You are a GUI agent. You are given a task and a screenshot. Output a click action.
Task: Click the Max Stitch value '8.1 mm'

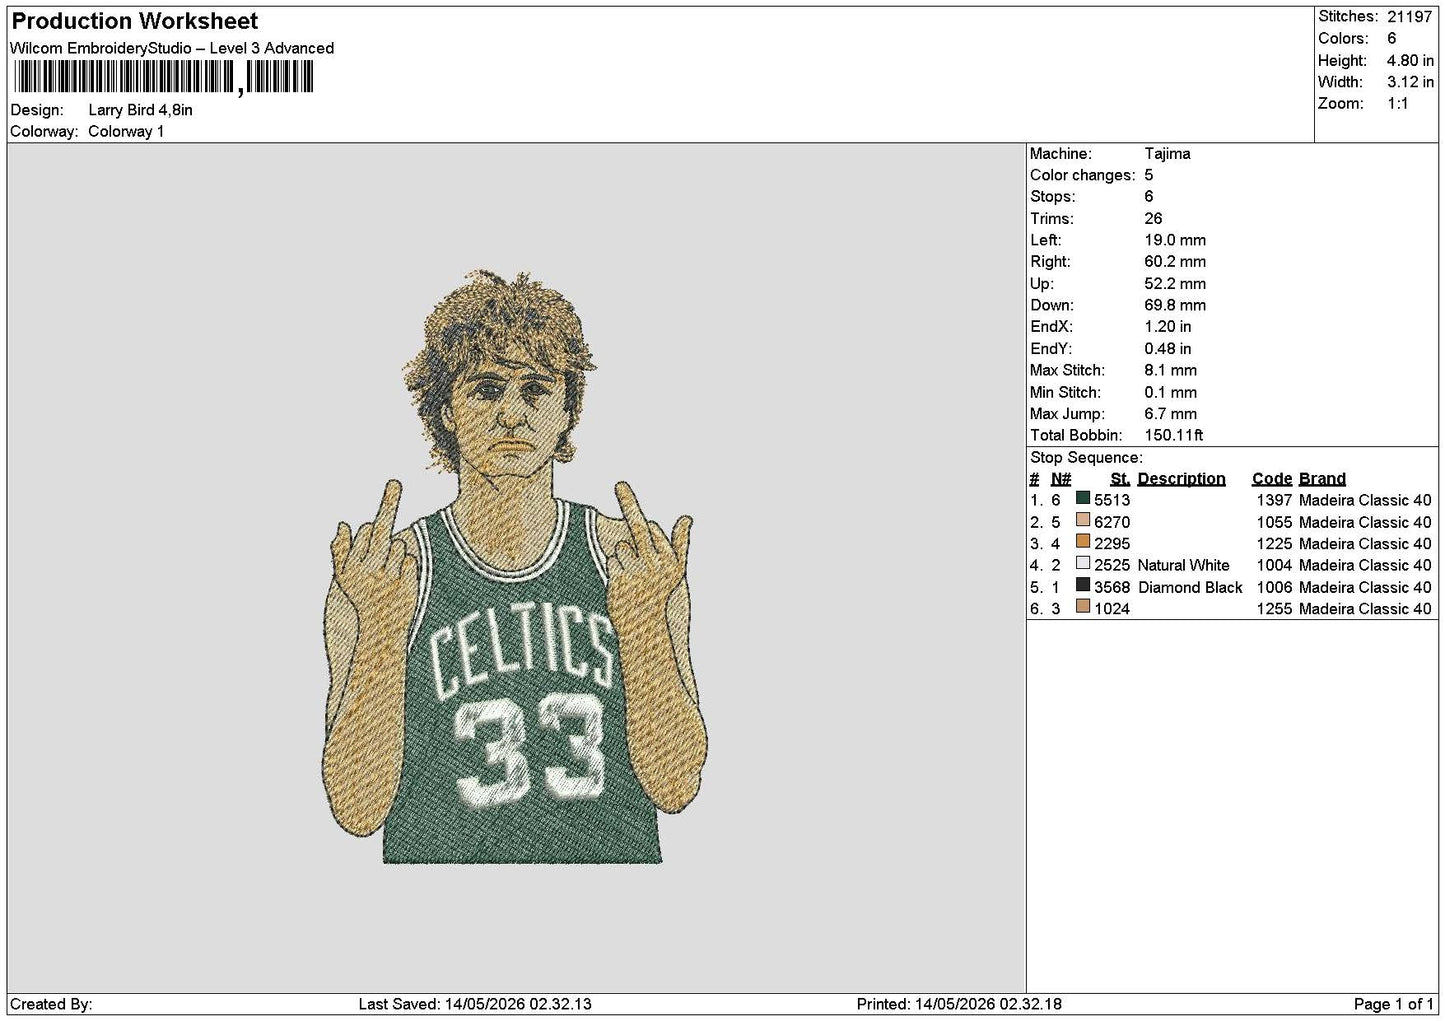click(1171, 370)
